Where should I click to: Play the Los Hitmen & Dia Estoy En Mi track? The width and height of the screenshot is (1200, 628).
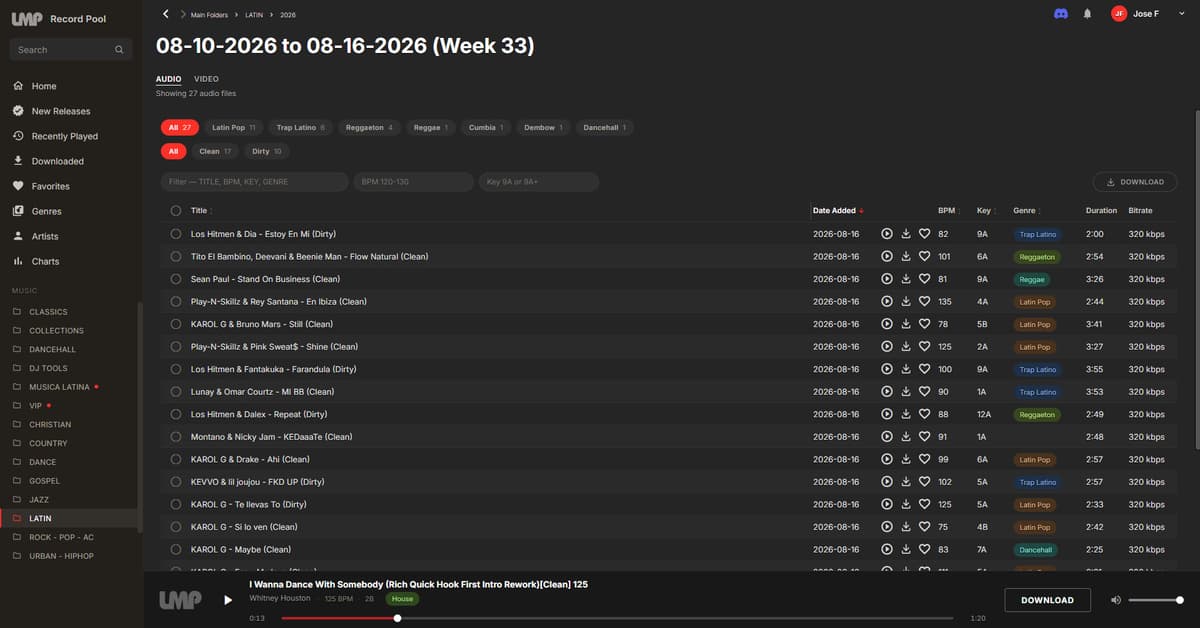click(x=887, y=234)
